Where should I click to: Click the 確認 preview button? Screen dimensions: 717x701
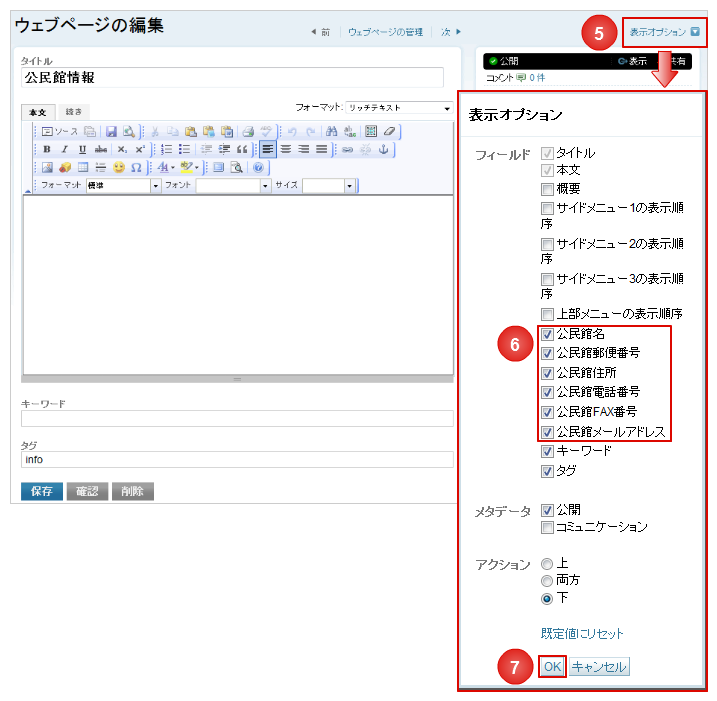point(87,492)
